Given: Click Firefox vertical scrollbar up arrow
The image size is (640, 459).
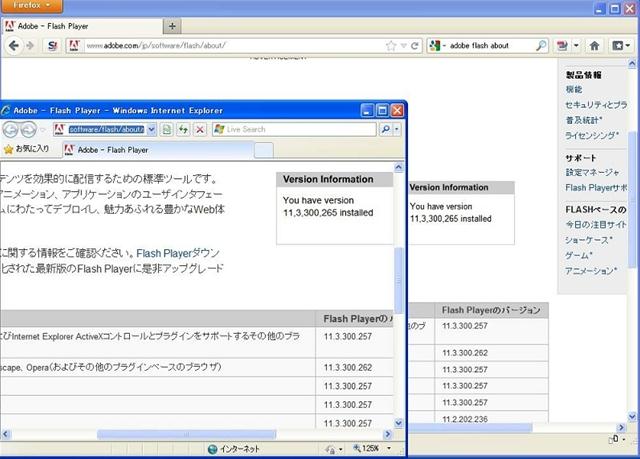Looking at the screenshot, I should (x=632, y=64).
